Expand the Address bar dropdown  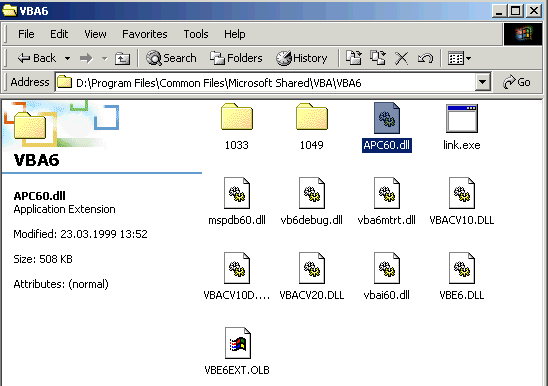(483, 83)
